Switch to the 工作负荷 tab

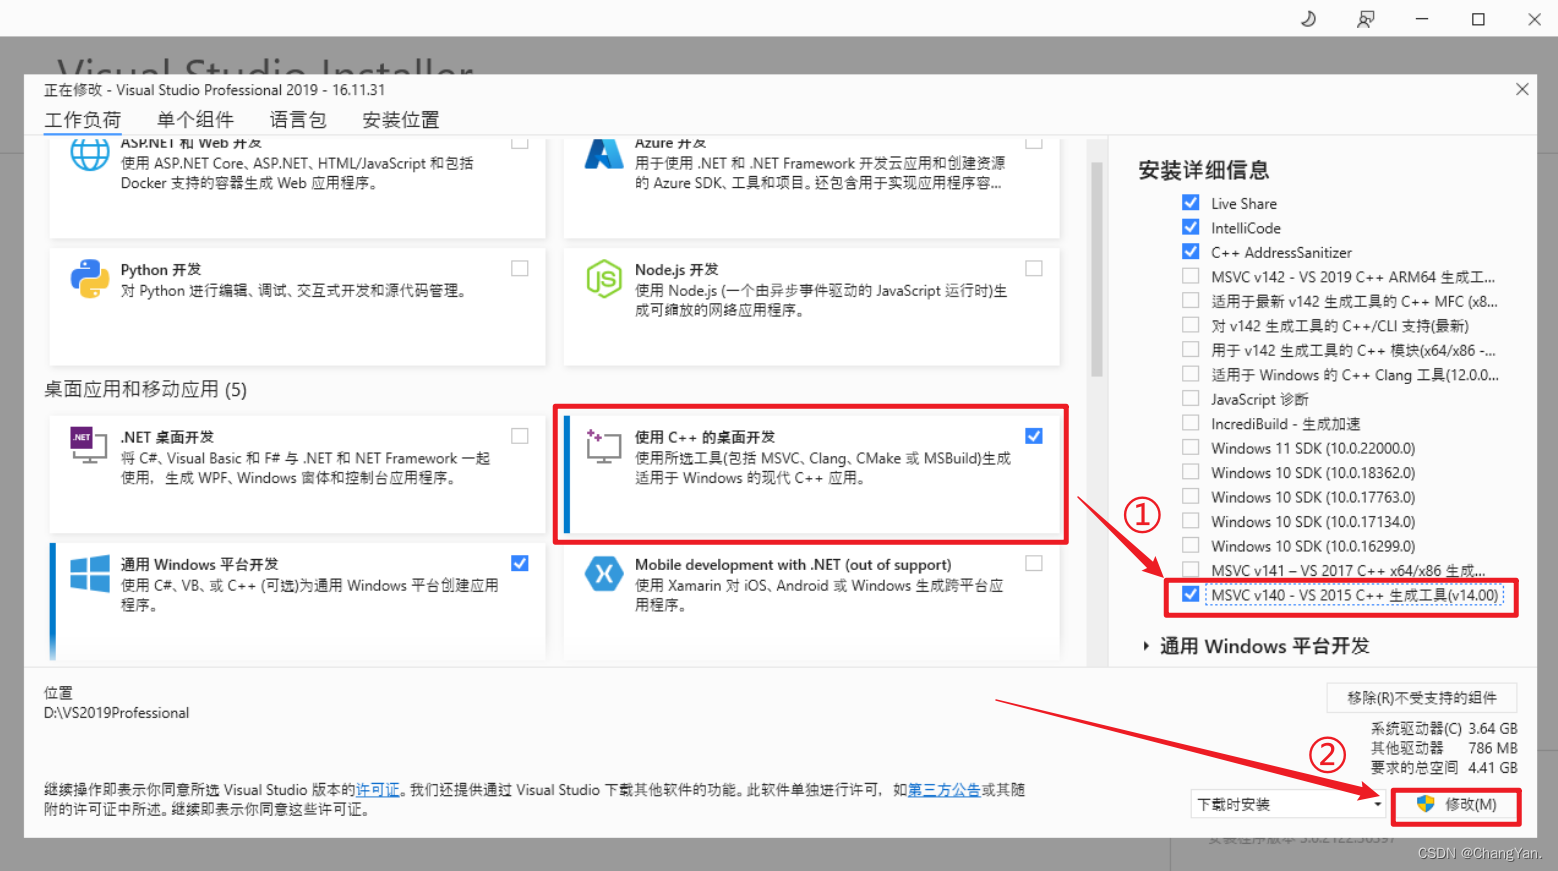pyautogui.click(x=83, y=120)
